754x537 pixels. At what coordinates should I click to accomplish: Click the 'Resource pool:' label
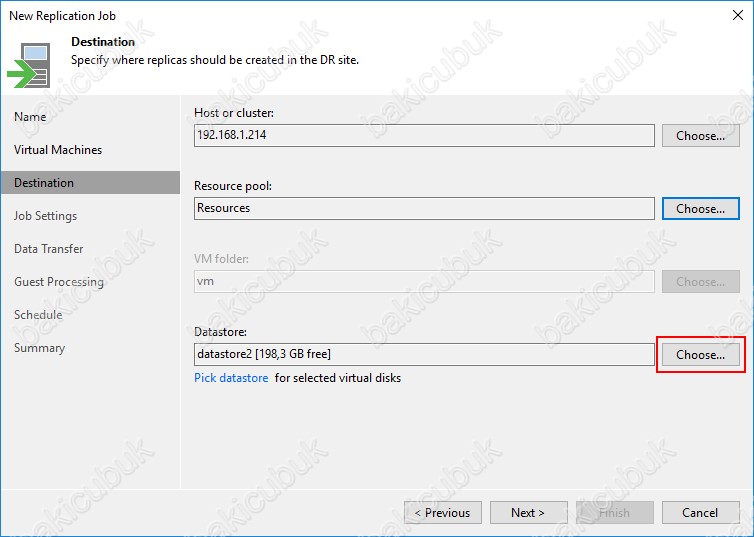233,186
